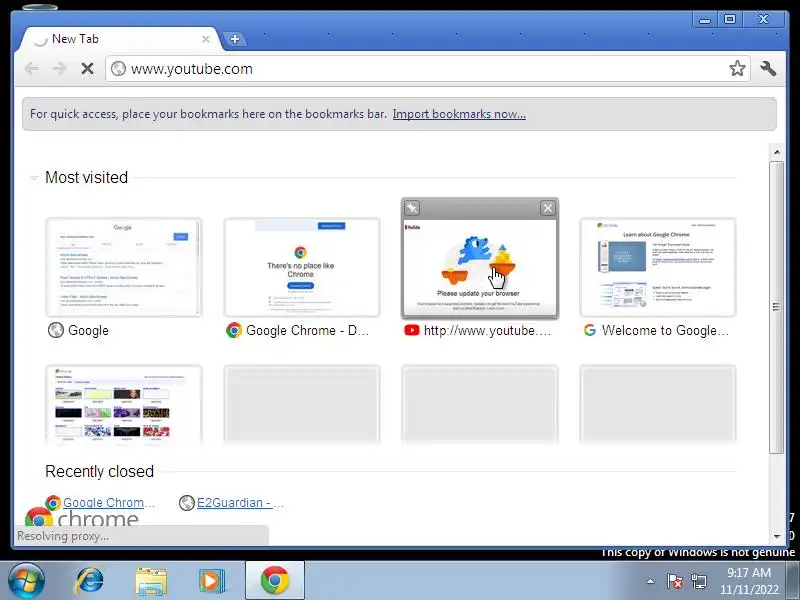The image size is (800, 600).
Task: Click the YouTube favicon under thumbnail
Action: (x=412, y=331)
